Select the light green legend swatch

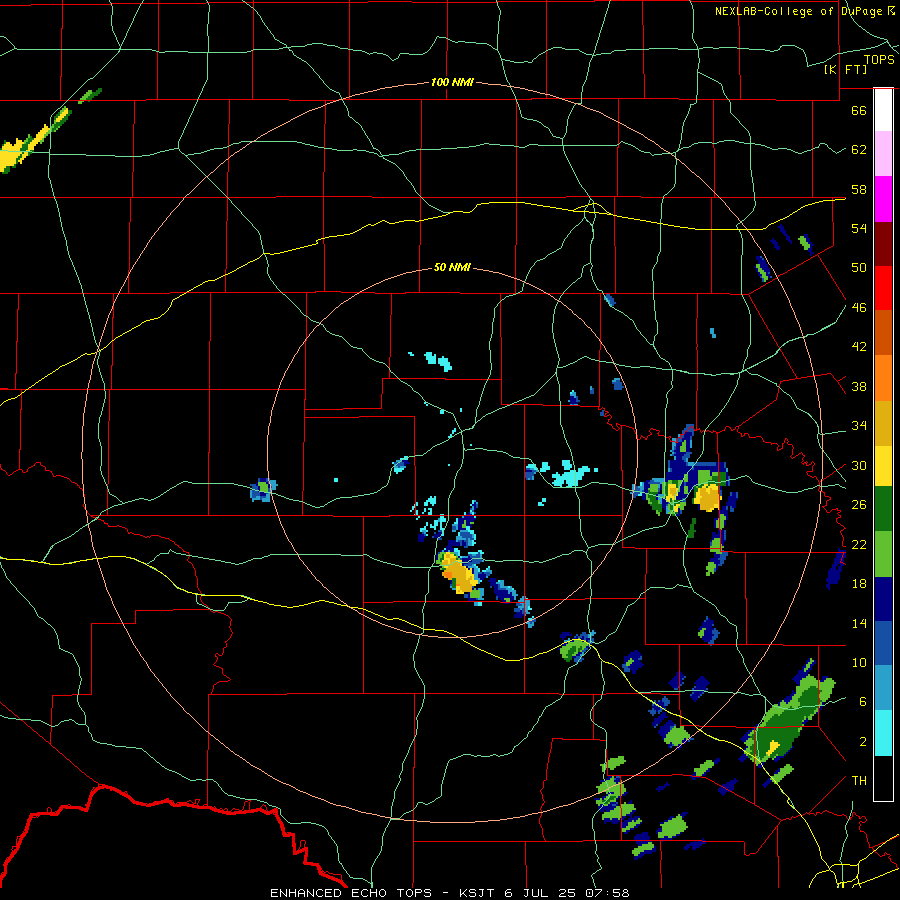pyautogui.click(x=883, y=554)
